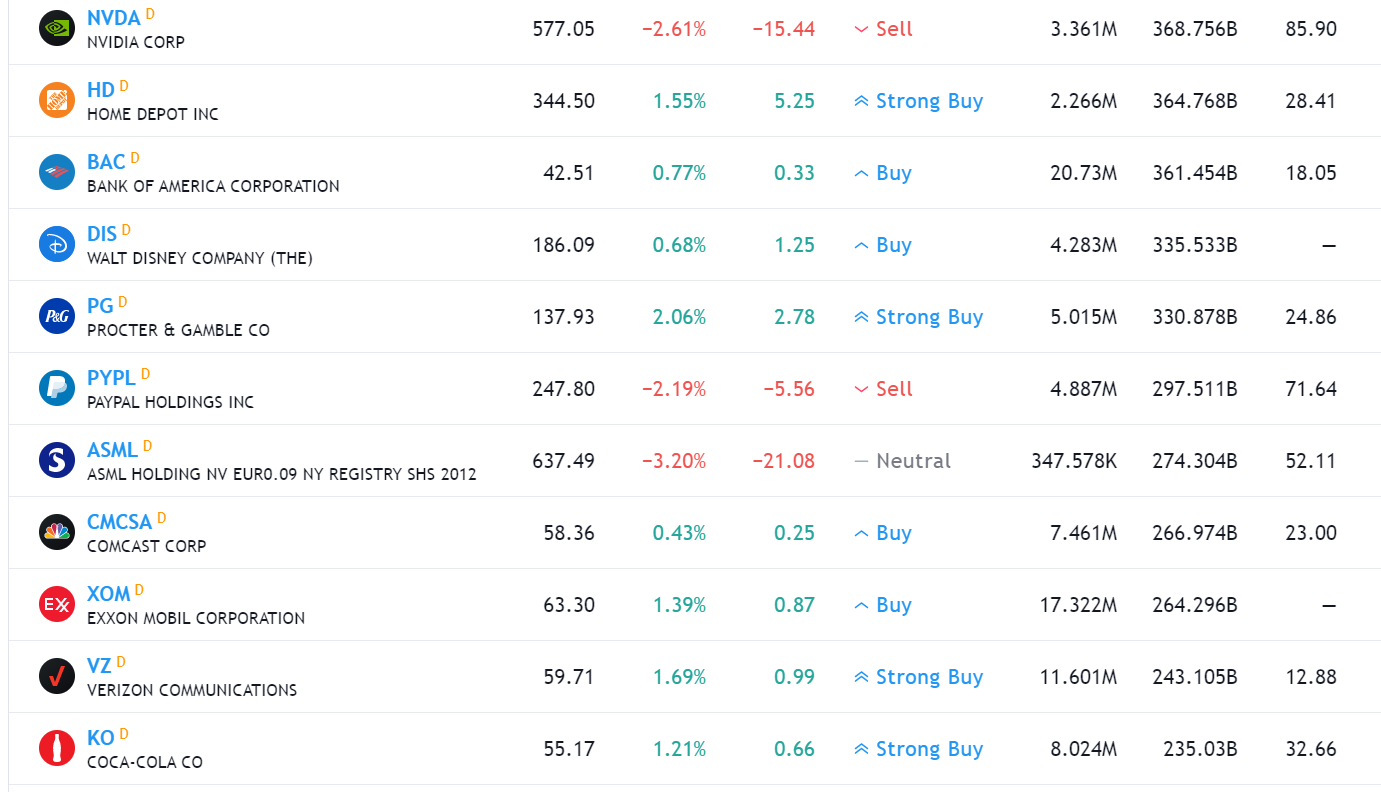Open the VZ ticker link

(99, 666)
